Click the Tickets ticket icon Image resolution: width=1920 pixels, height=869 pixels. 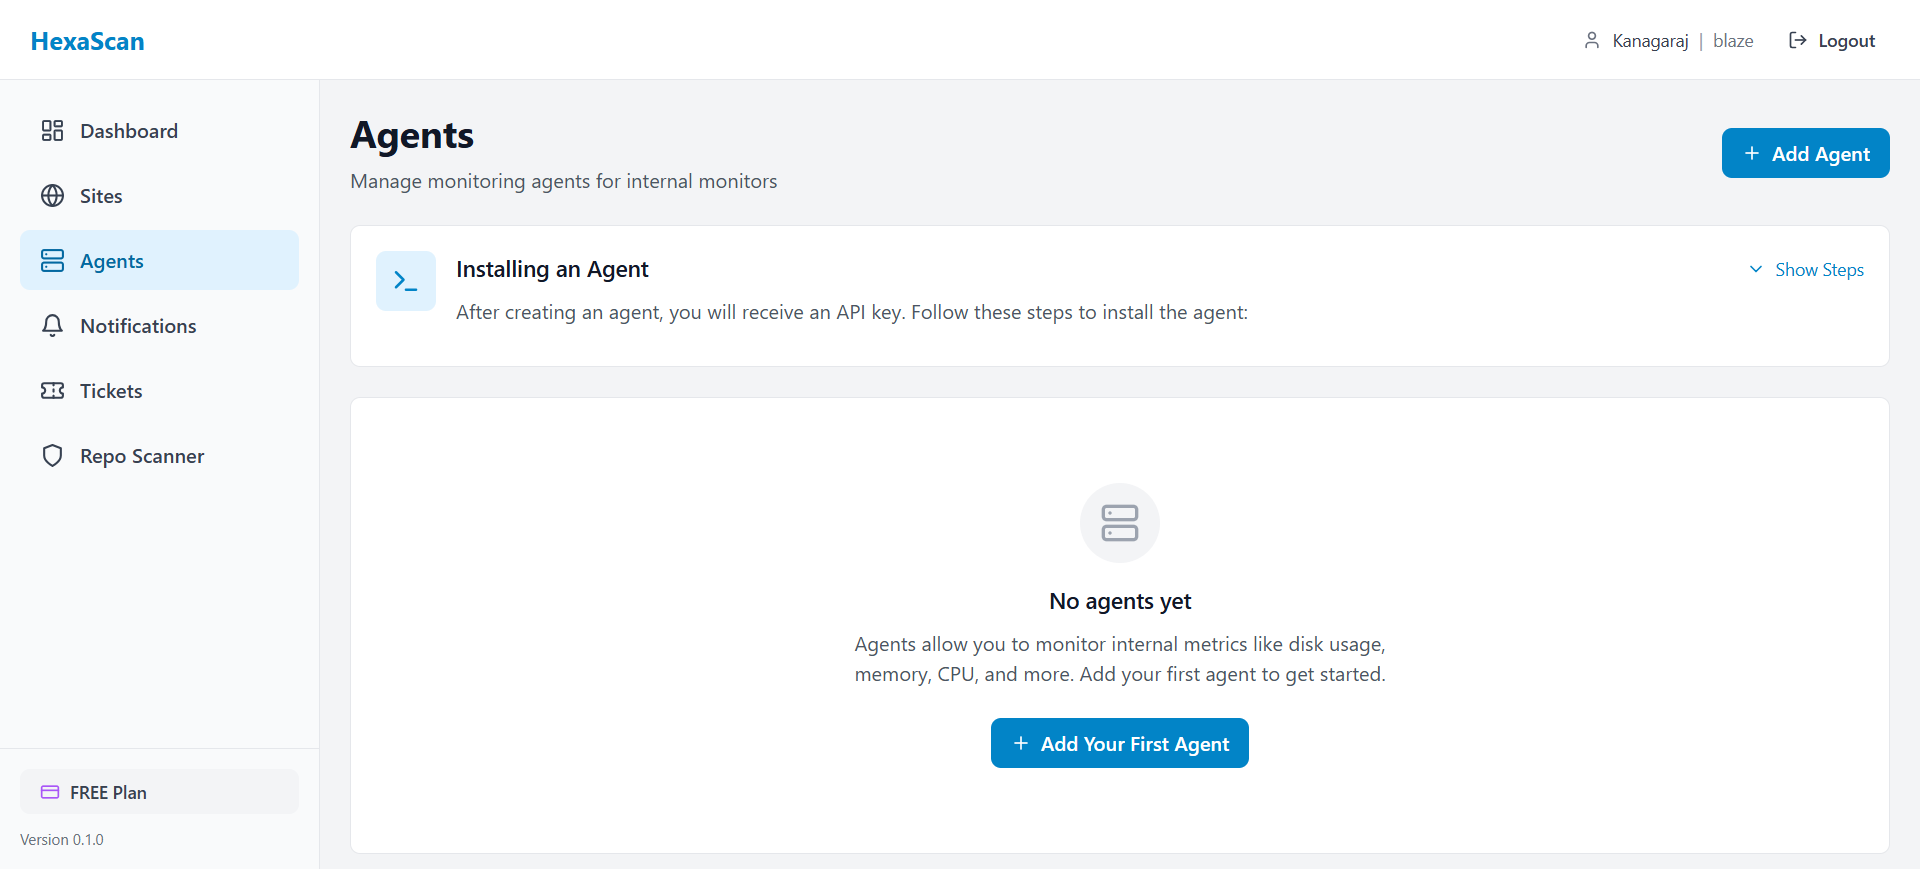point(52,391)
